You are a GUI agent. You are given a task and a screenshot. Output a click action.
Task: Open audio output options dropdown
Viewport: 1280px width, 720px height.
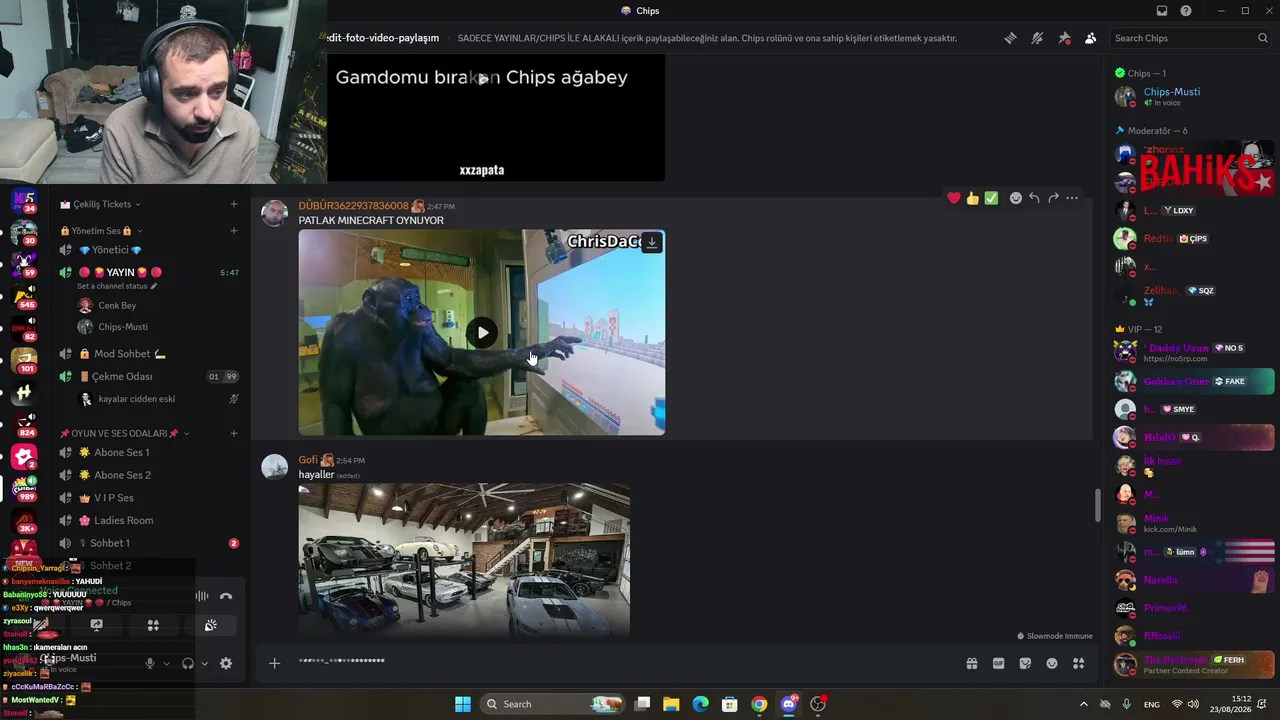point(204,663)
